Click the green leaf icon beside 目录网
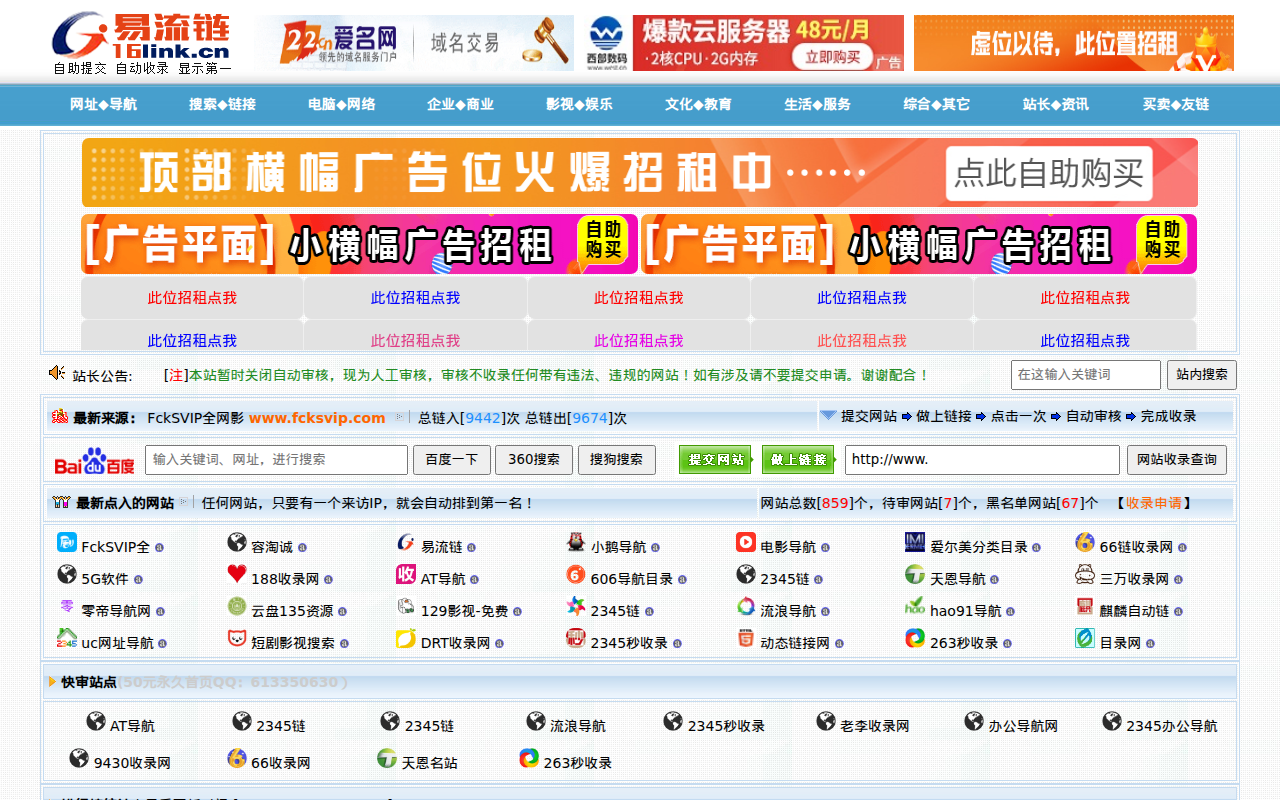 click(1085, 639)
